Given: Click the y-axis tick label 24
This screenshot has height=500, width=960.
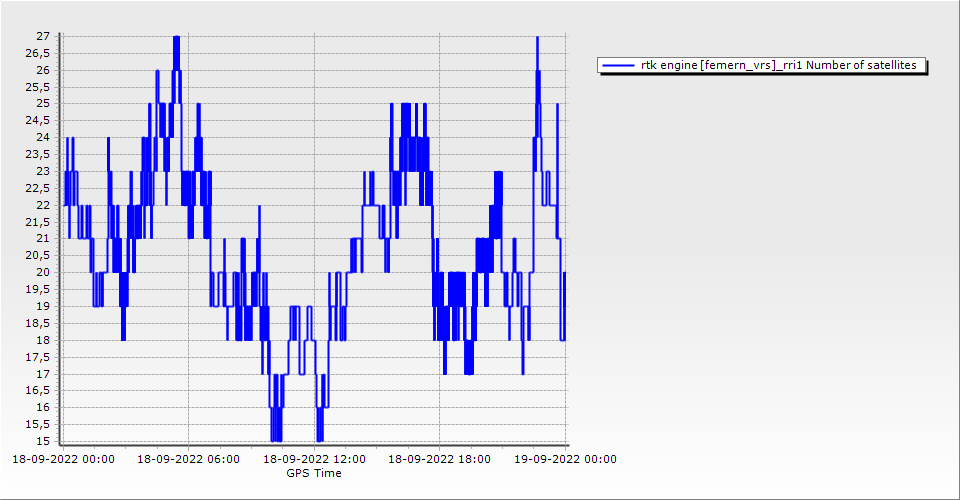Looking at the screenshot, I should pos(43,137).
